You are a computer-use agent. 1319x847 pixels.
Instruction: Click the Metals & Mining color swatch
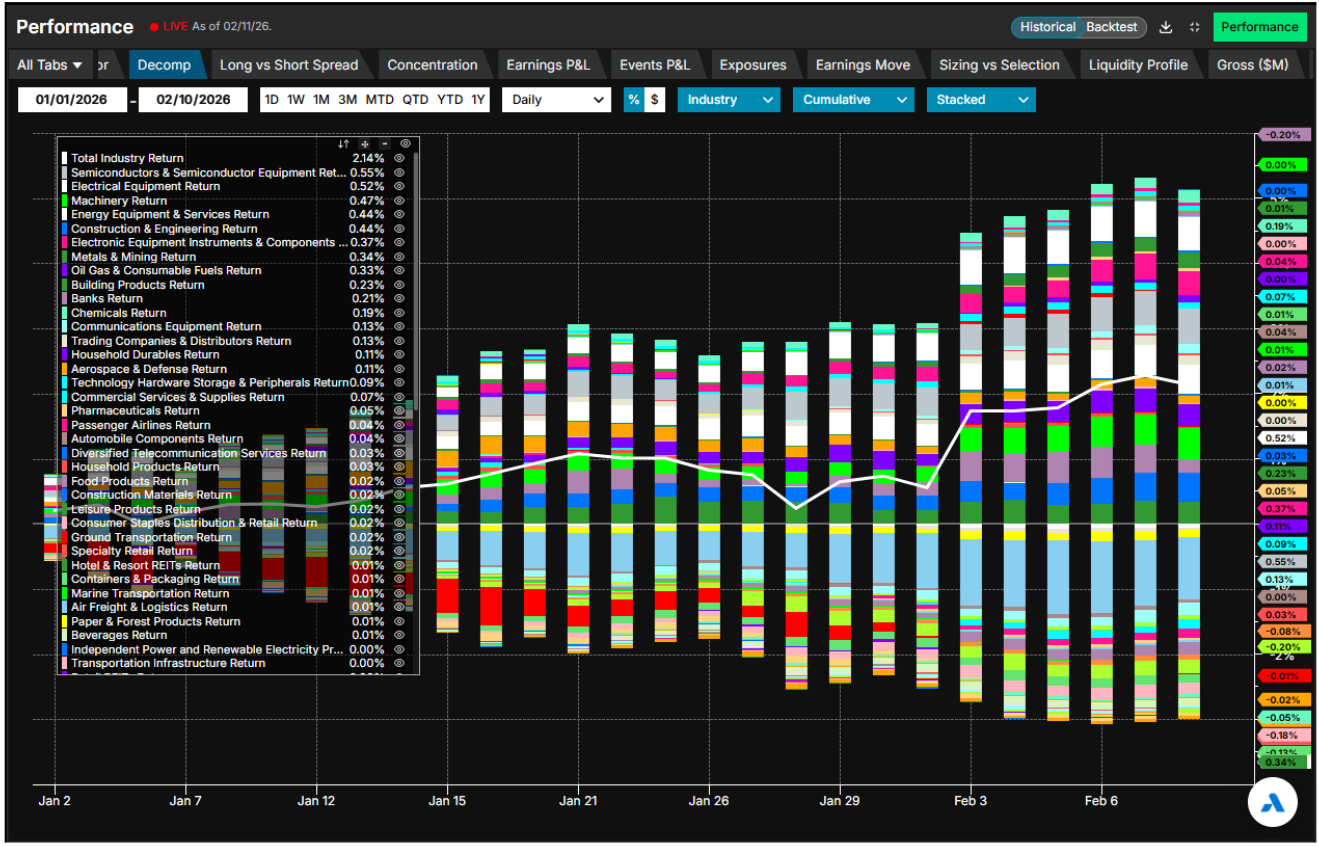click(65, 257)
